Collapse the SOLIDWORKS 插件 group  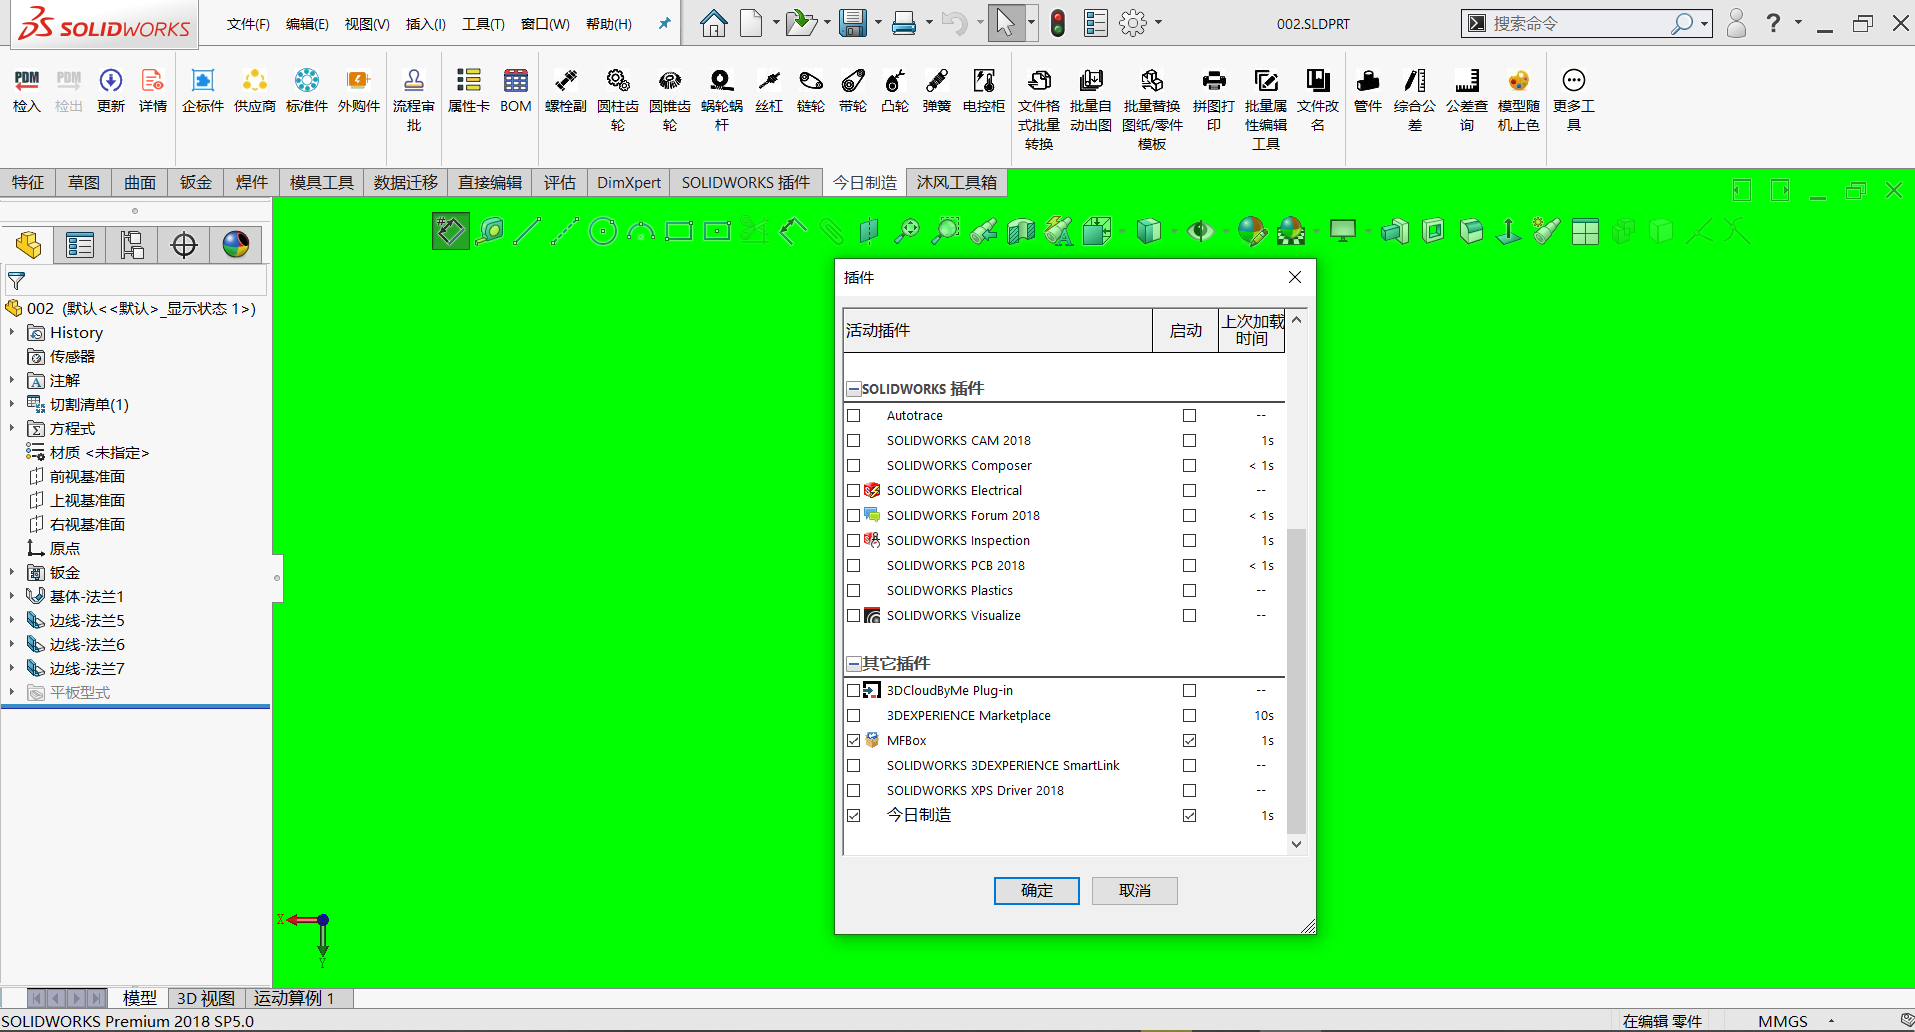pyautogui.click(x=854, y=389)
